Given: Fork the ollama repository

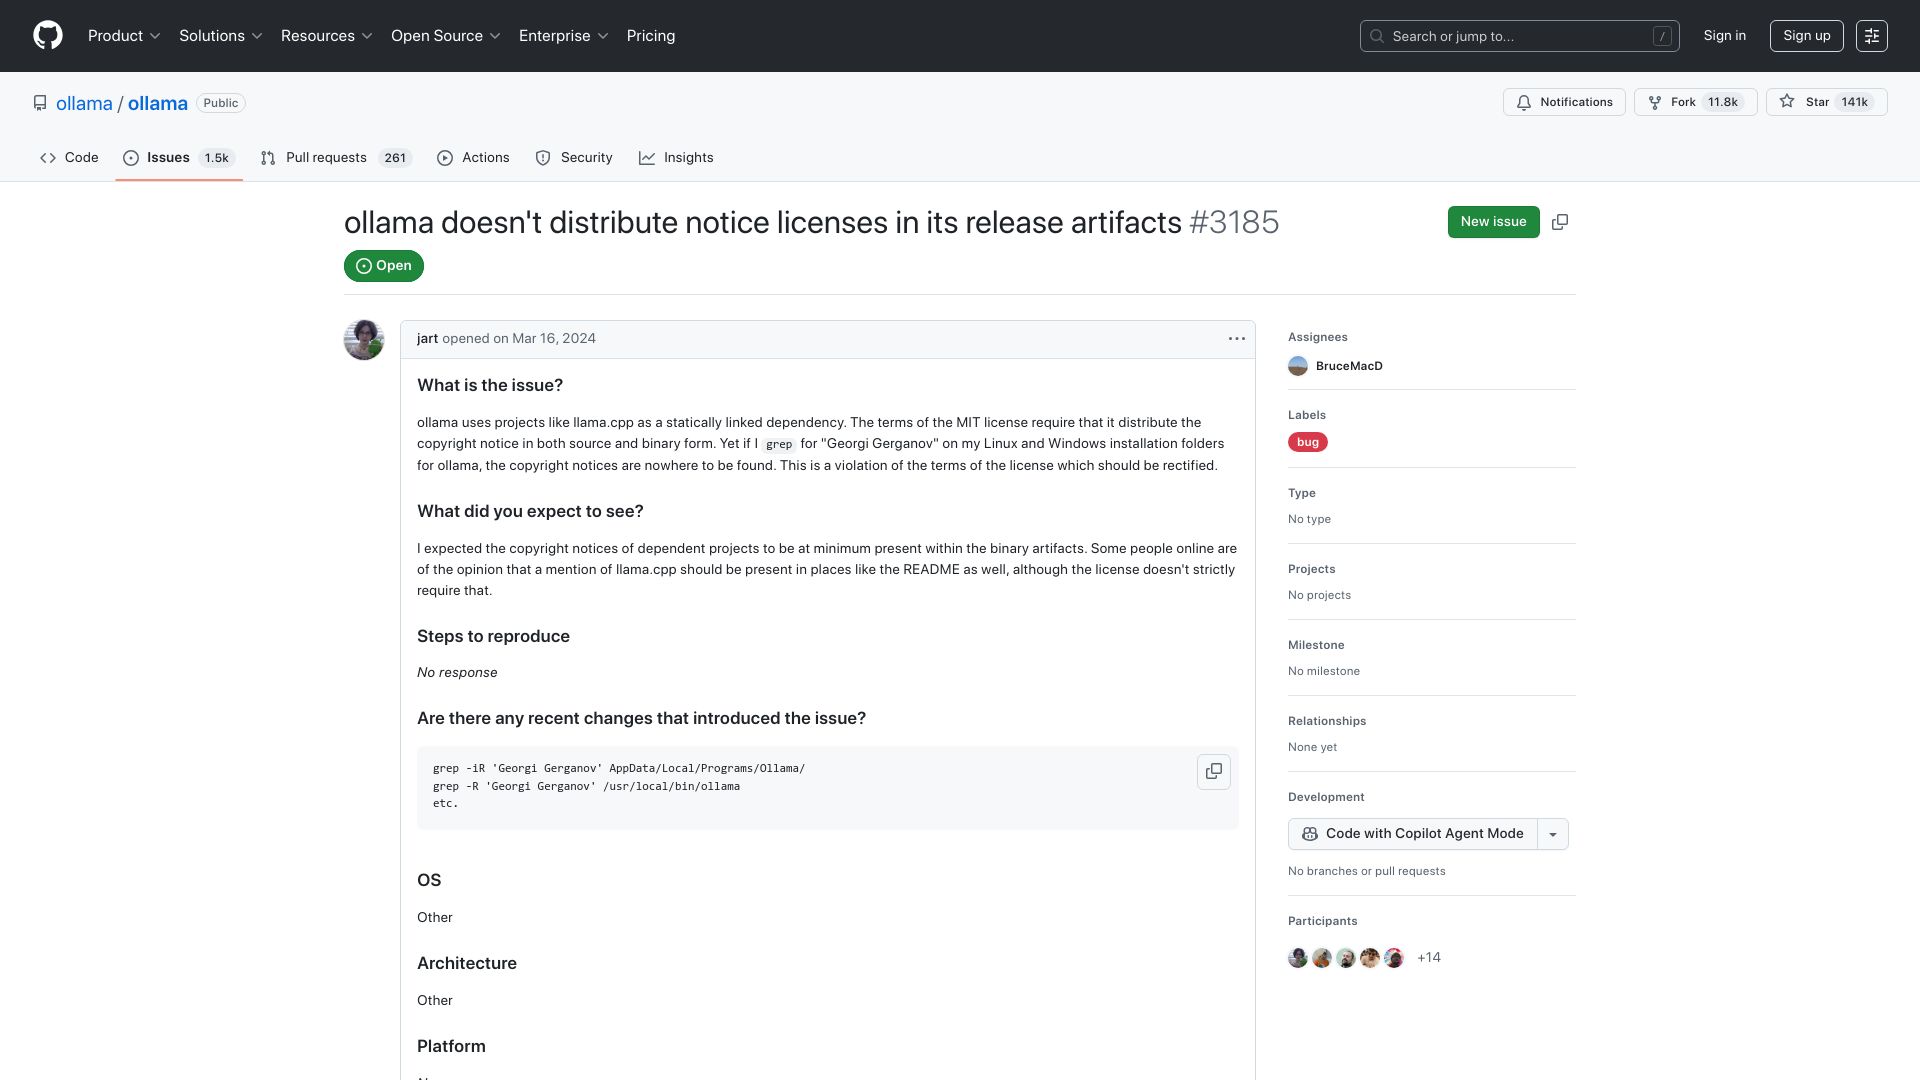Looking at the screenshot, I should pos(1695,102).
